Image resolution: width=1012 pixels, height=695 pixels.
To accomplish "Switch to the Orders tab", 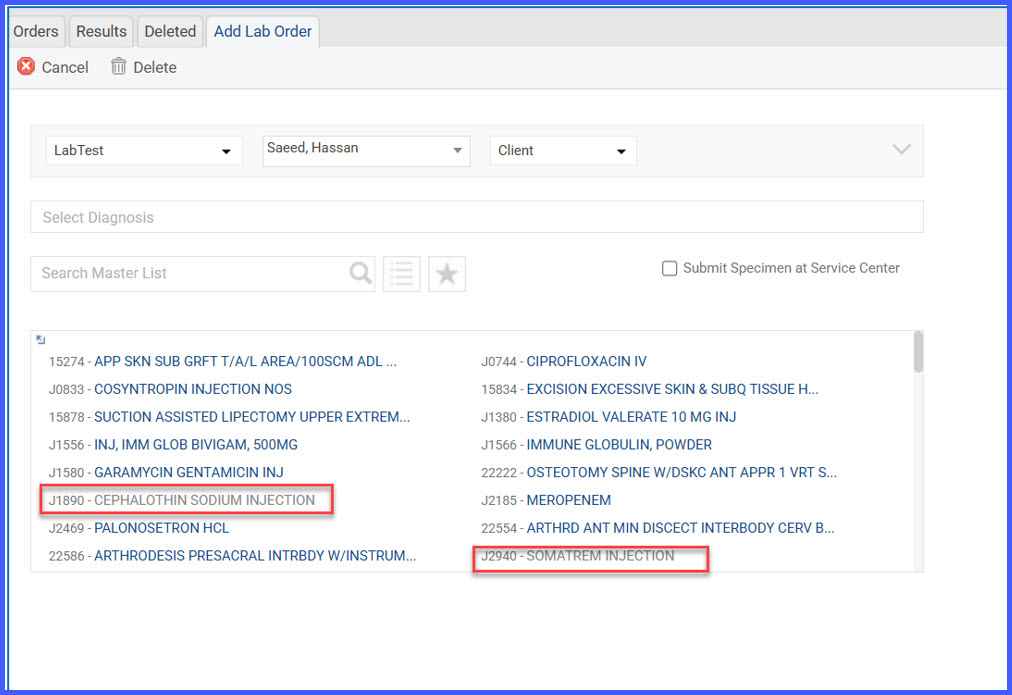I will (35, 31).
